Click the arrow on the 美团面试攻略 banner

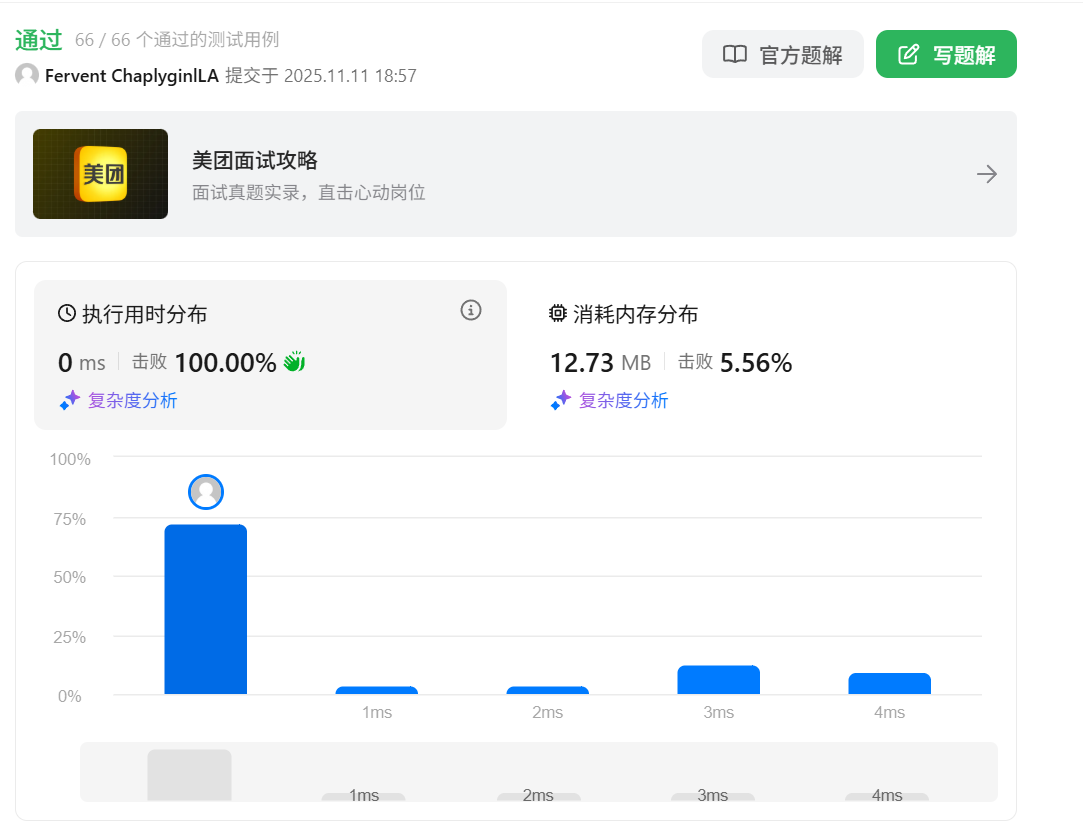[987, 174]
